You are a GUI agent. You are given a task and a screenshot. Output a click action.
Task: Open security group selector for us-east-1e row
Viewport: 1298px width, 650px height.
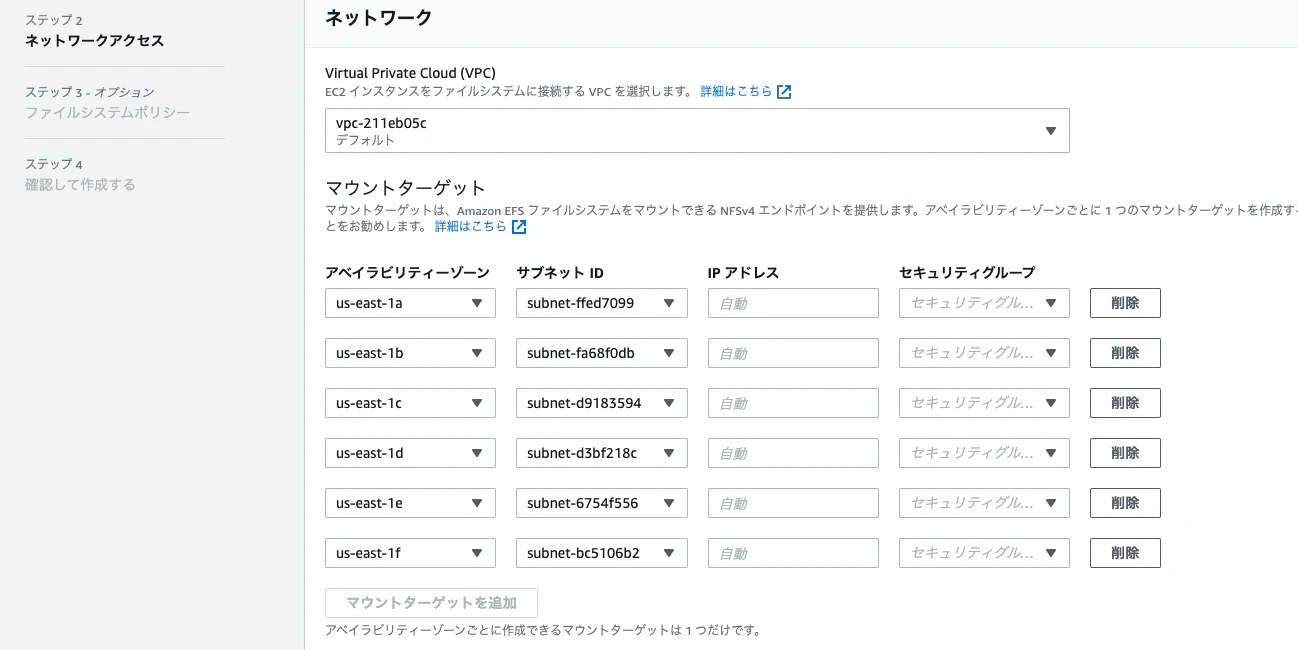(984, 503)
